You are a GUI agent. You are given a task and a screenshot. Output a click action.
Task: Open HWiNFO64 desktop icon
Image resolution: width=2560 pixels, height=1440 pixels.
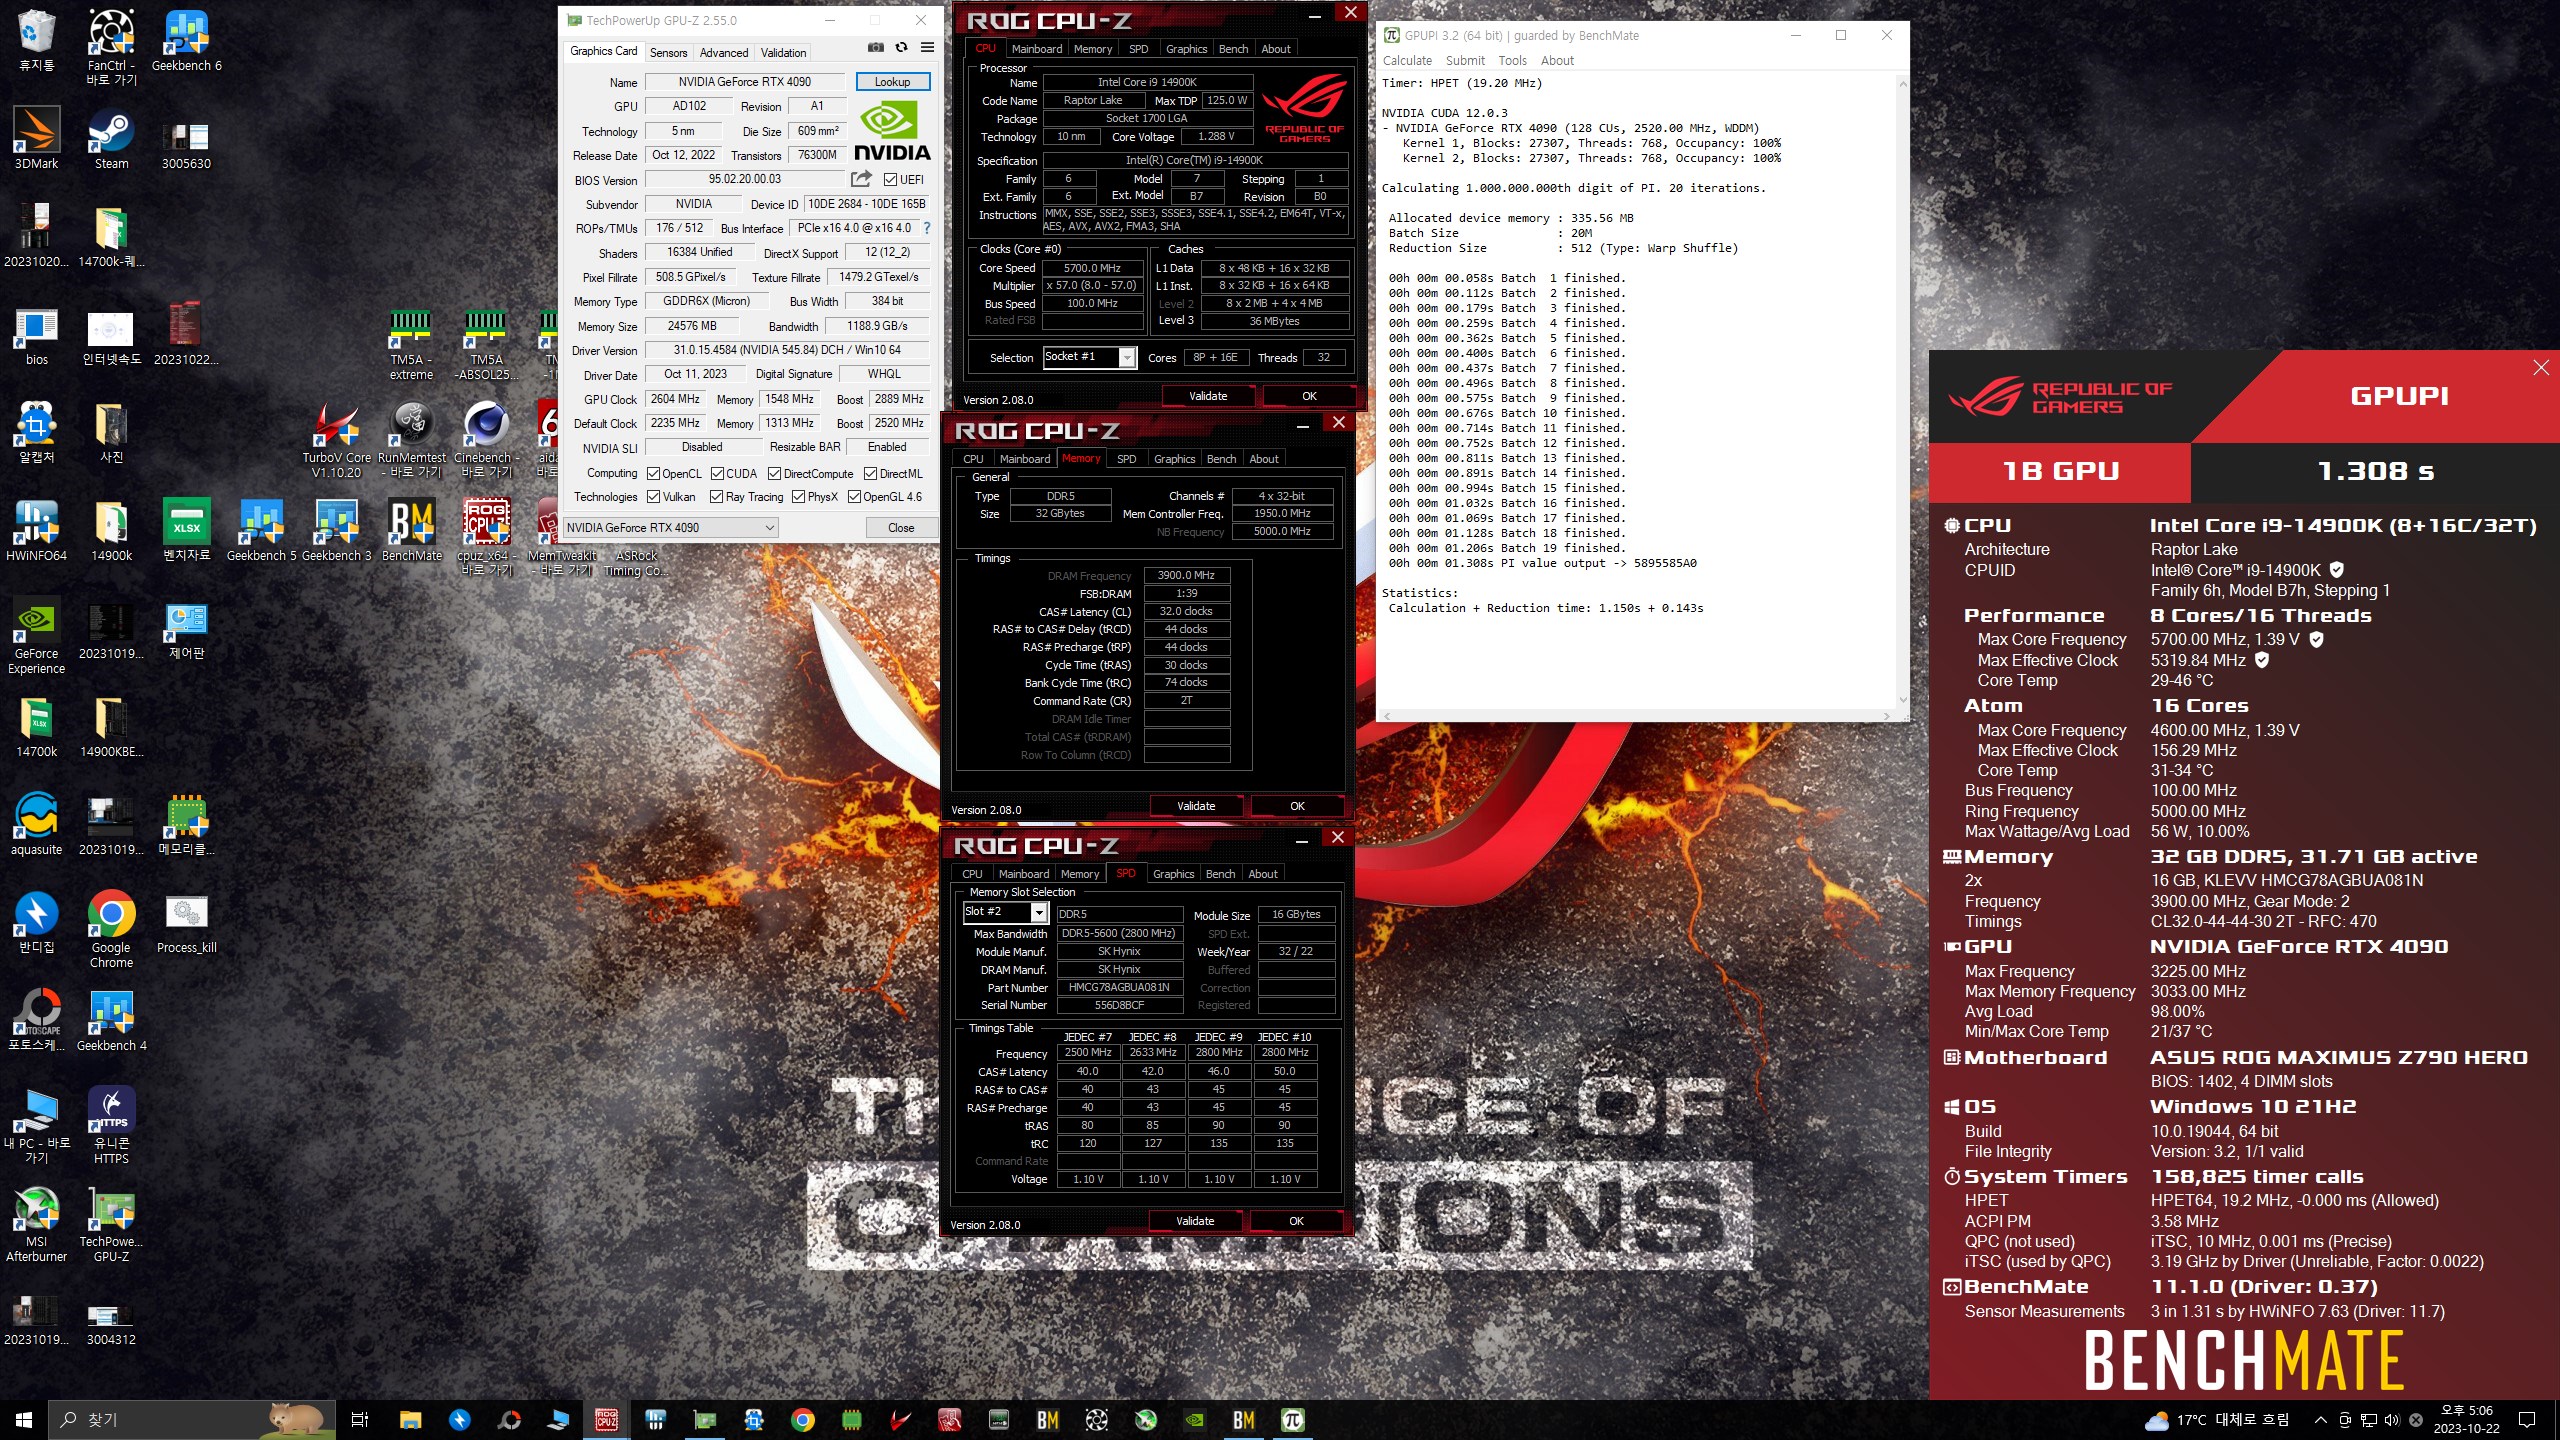coord(37,530)
